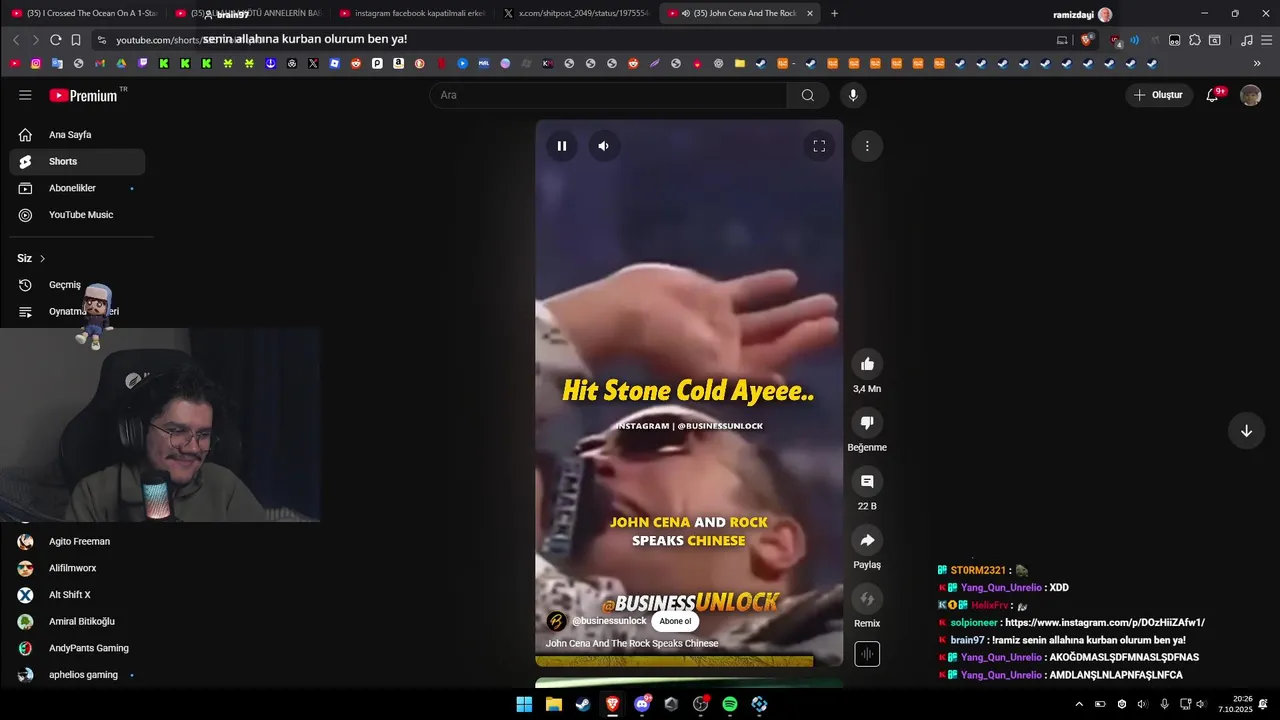Like the Short with 3,4 Mn likes

click(x=867, y=364)
